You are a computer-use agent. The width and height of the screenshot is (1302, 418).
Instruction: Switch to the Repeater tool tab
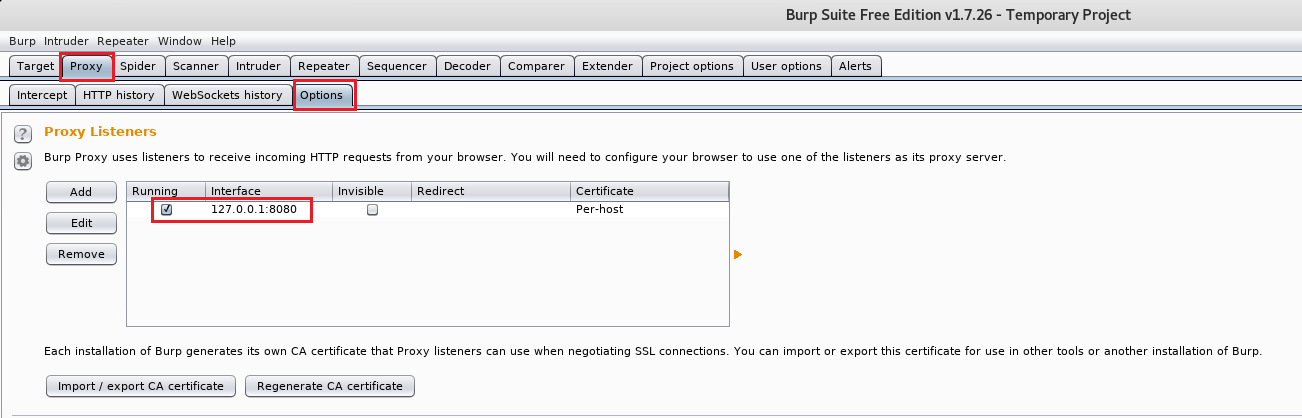click(324, 66)
